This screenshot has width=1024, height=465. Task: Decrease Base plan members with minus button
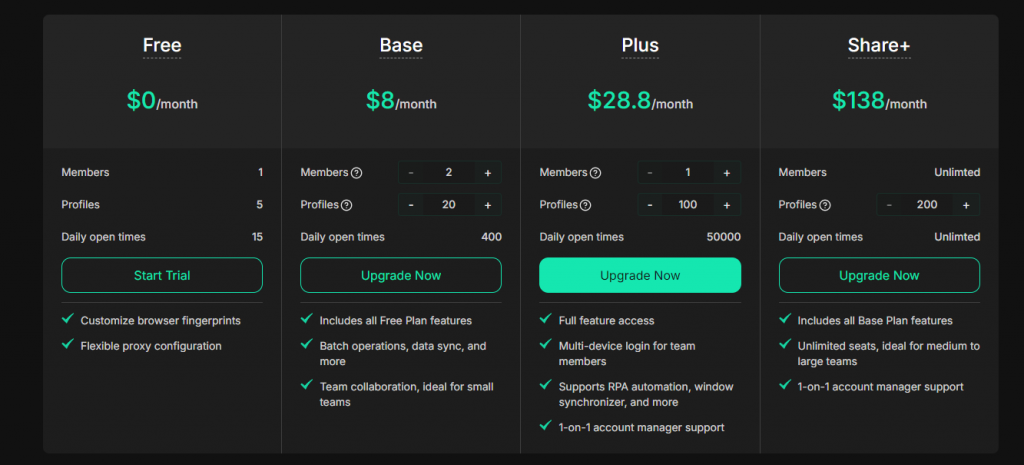pos(411,173)
